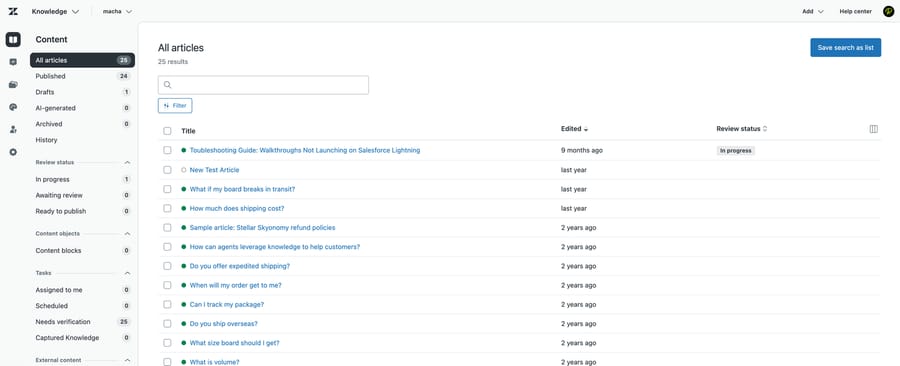The image size is (900, 366).
Task: Click the user profile avatar
Action: tap(888, 11)
